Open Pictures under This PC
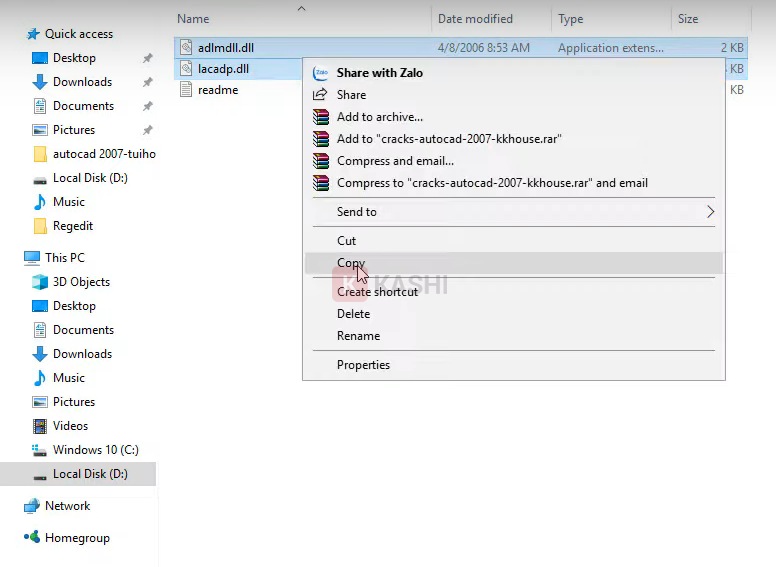The width and height of the screenshot is (776, 567). coord(74,402)
